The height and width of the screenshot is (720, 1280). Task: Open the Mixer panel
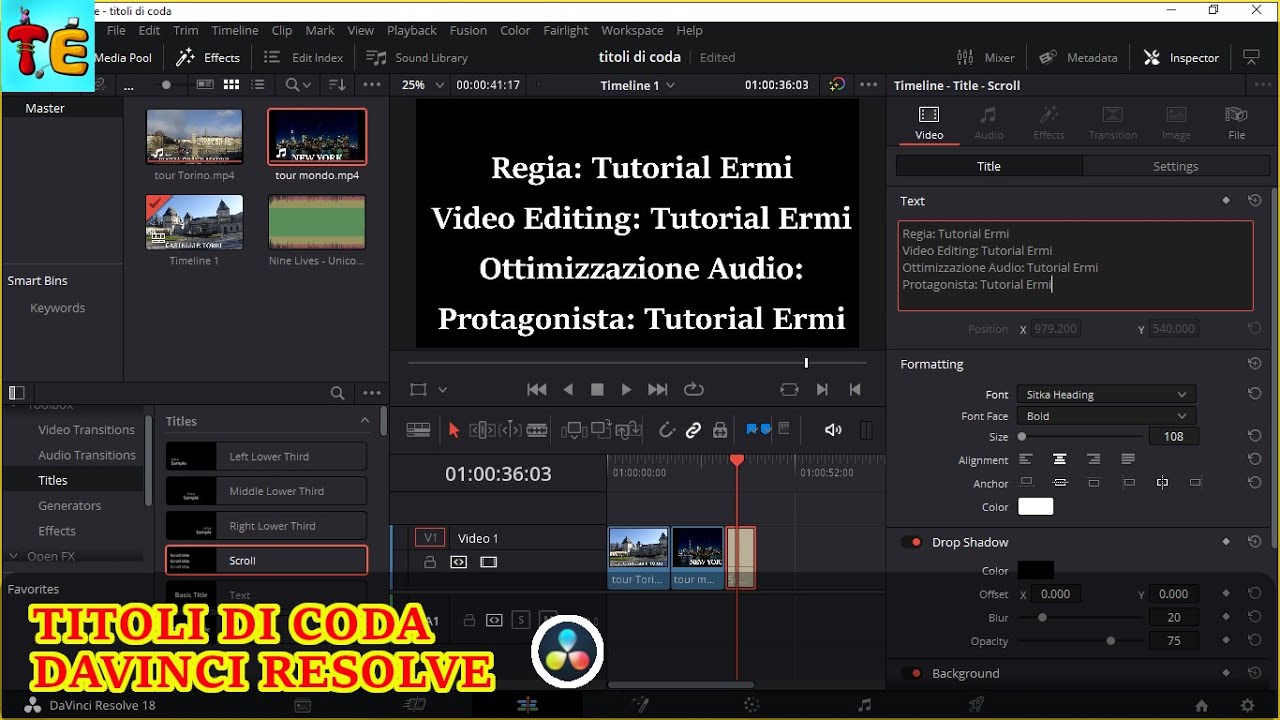985,57
